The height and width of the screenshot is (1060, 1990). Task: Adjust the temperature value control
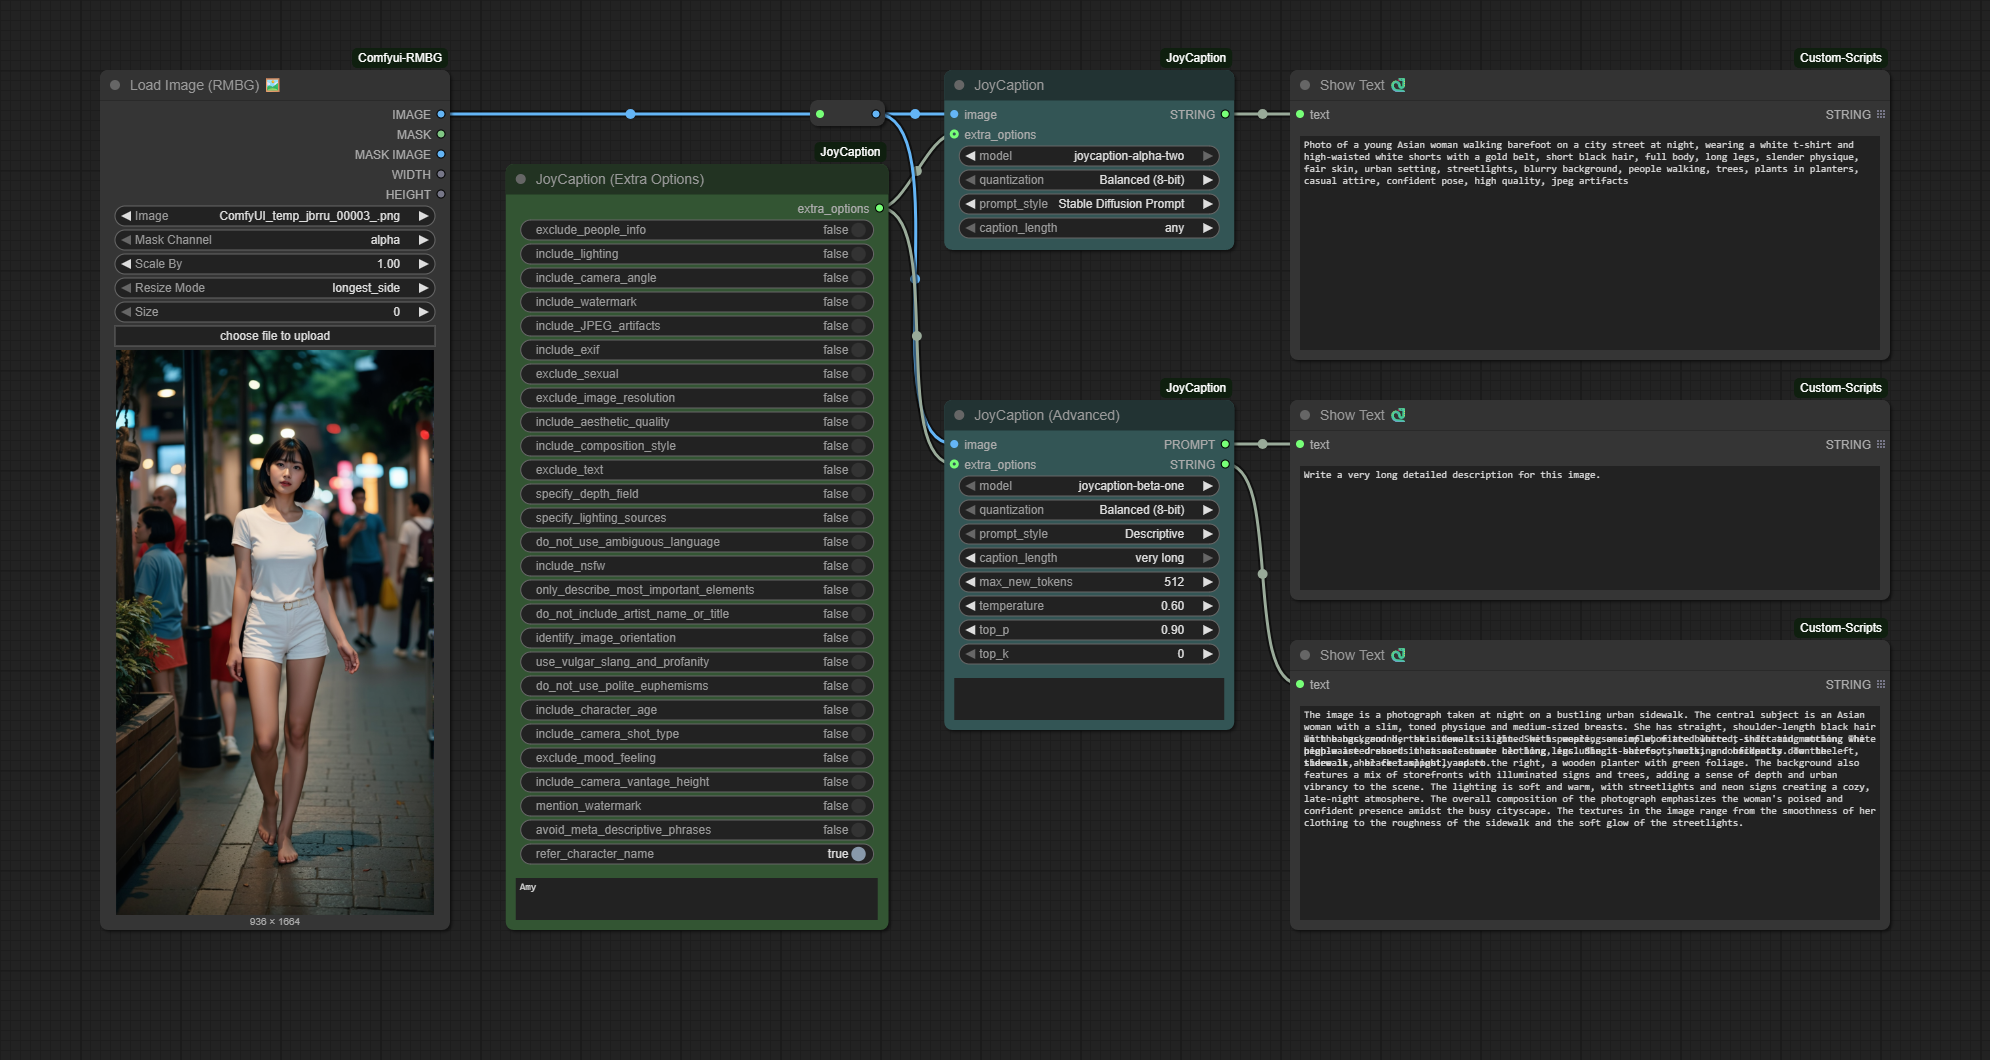[1088, 606]
